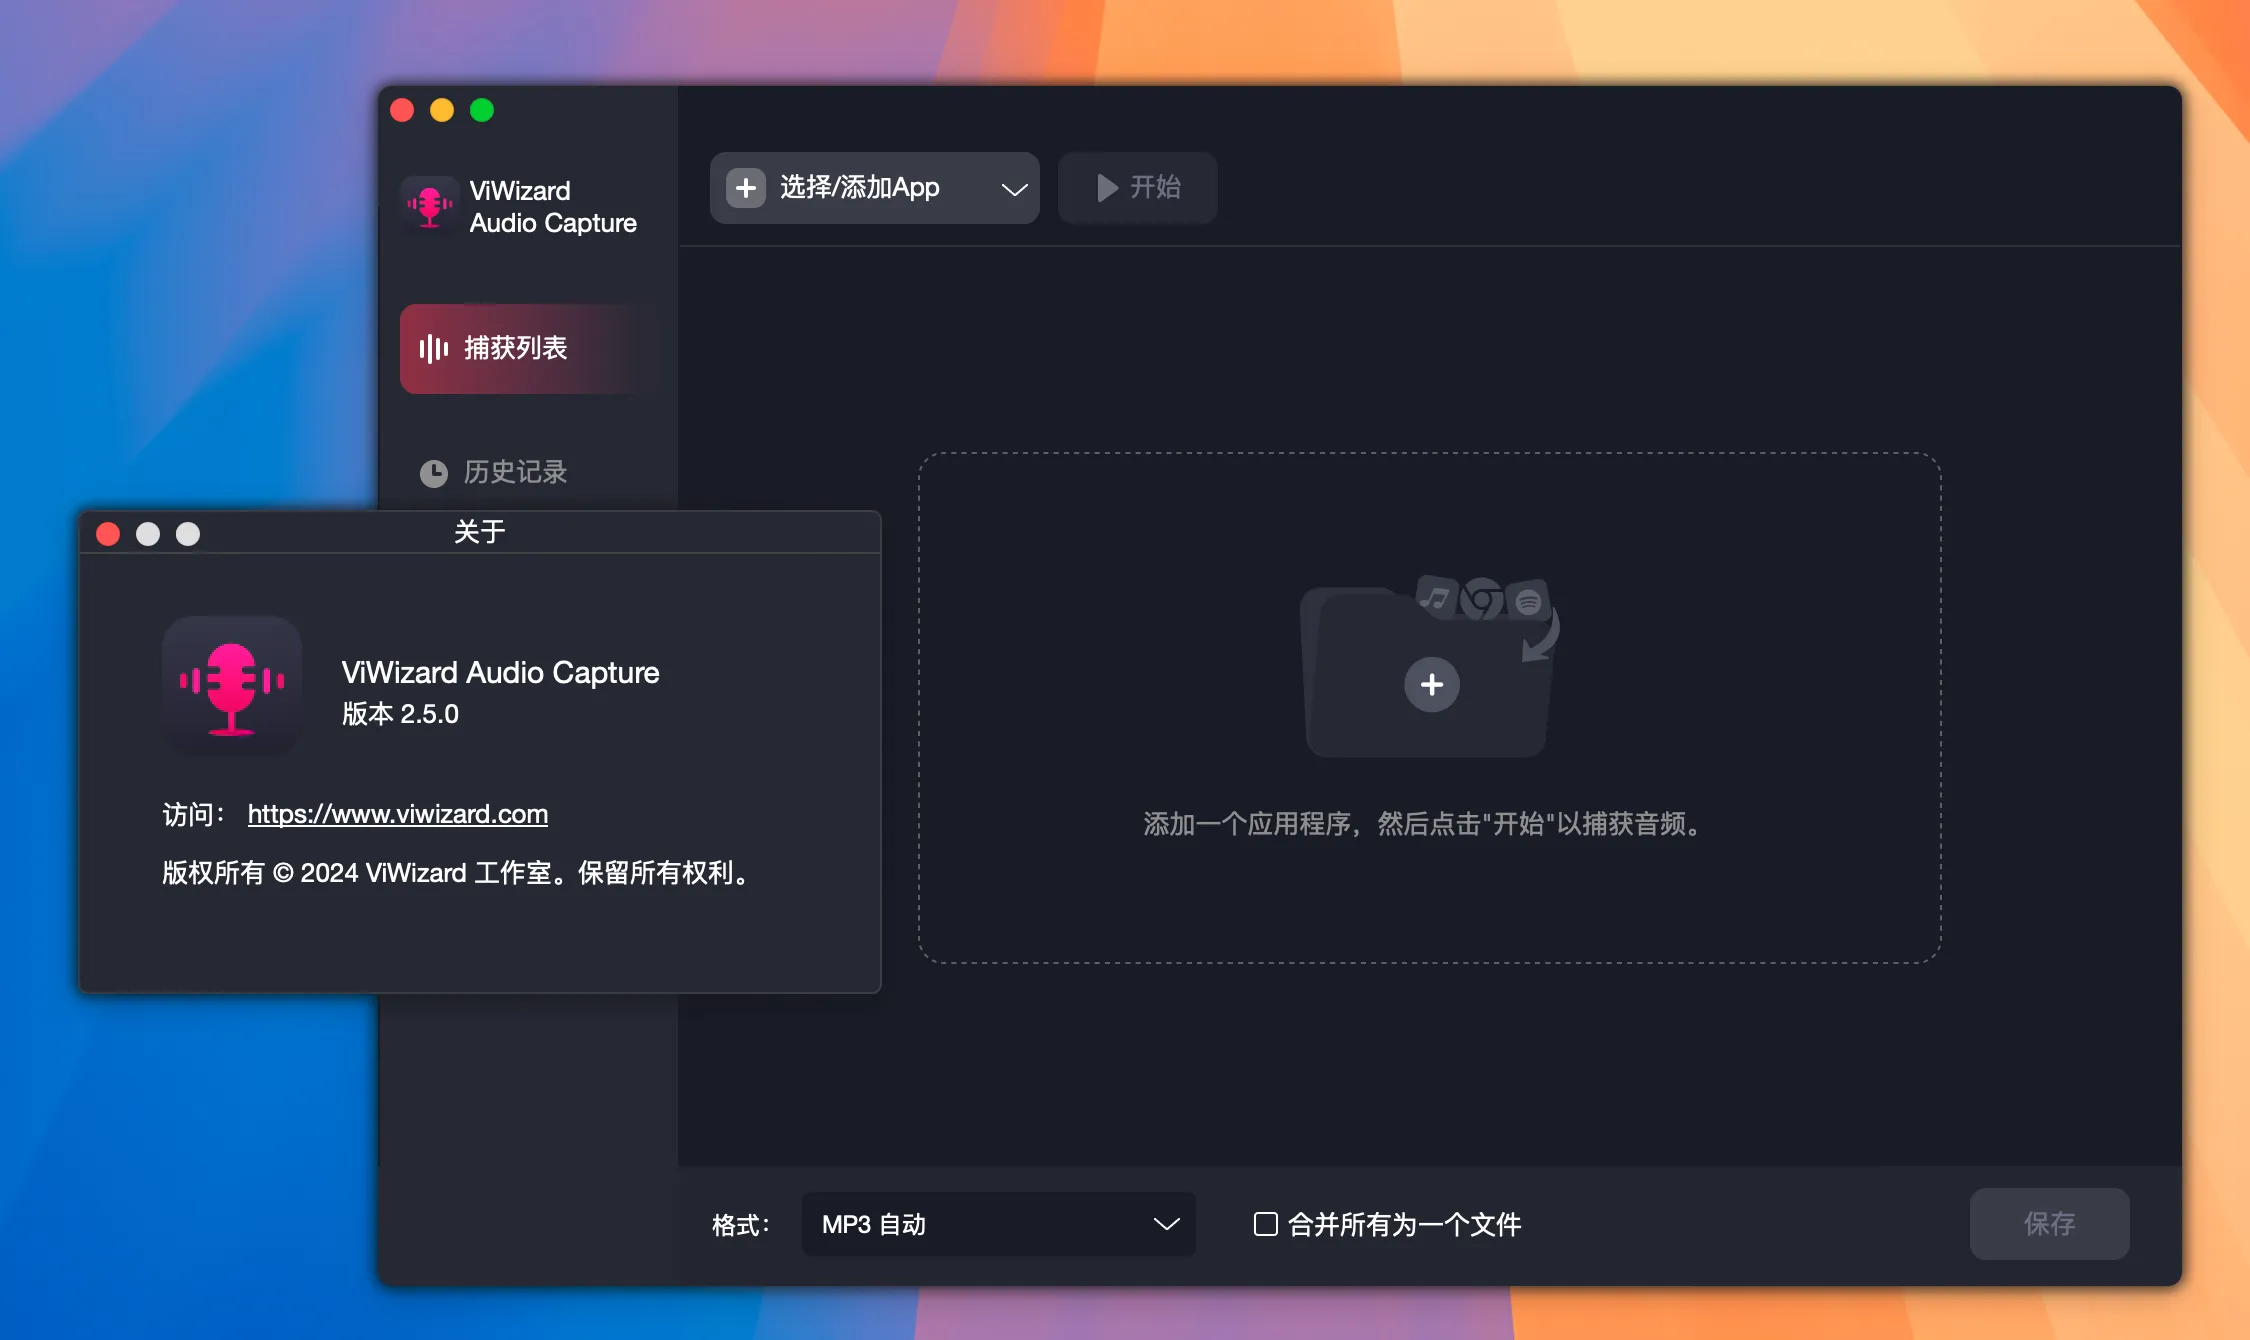Close the 关于 About window
This screenshot has height=1340, width=2250.
pos(108,534)
